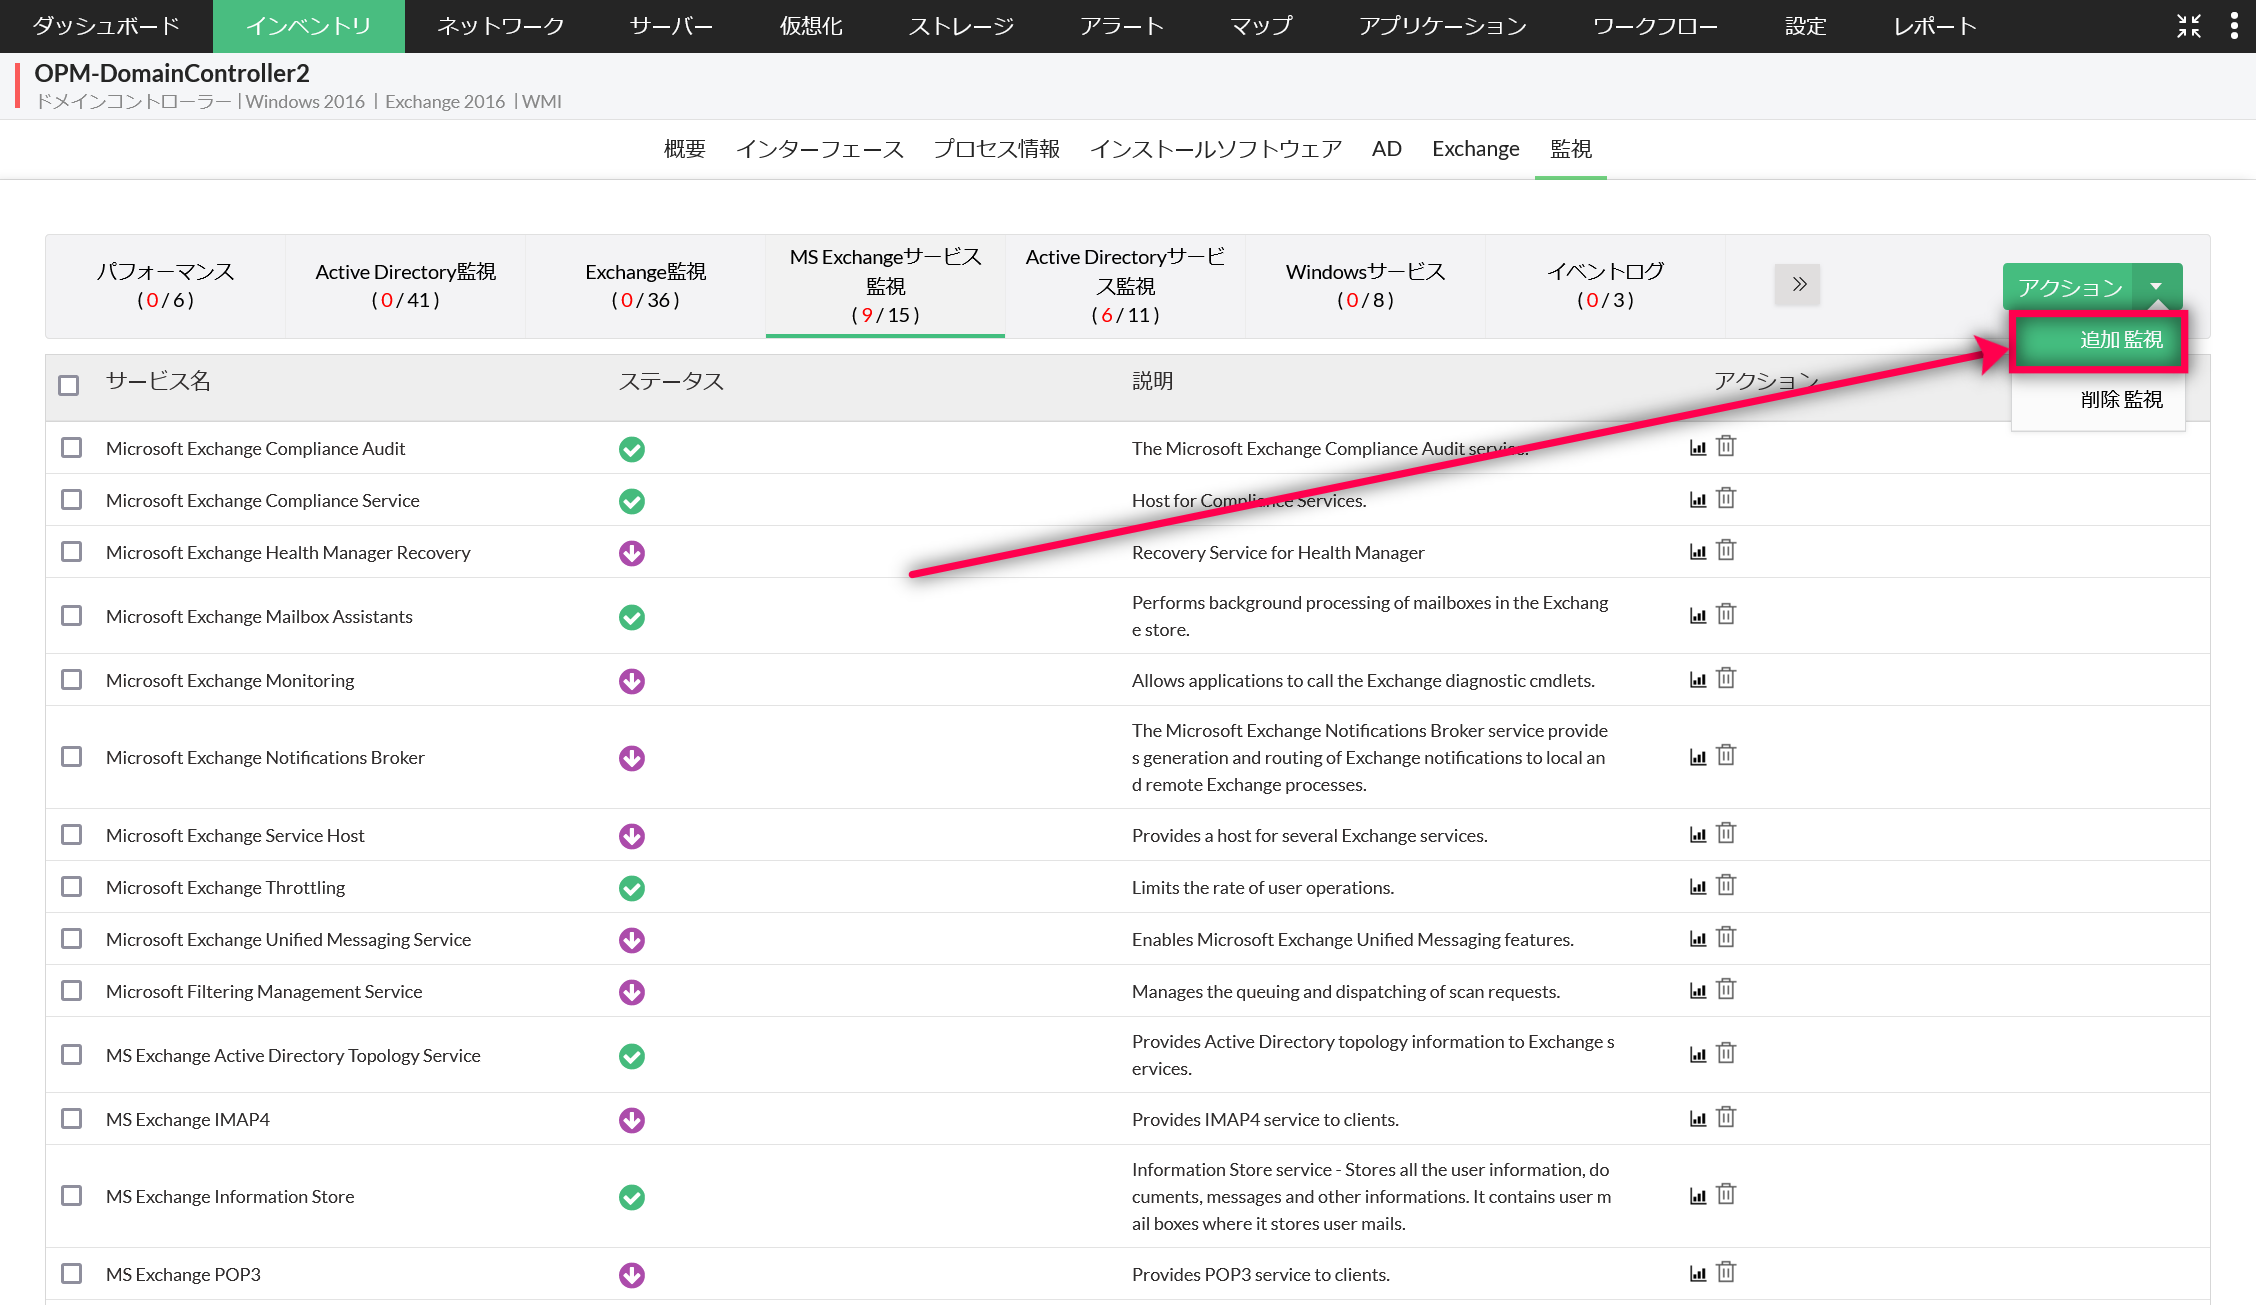Choose 削除 監視 from the dropdown menu
Image resolution: width=2256 pixels, height=1305 pixels.
point(2121,400)
